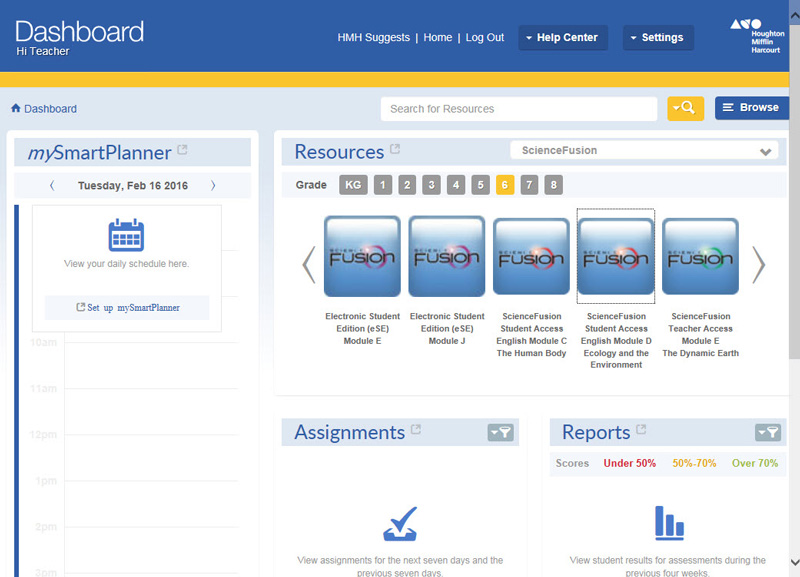The width and height of the screenshot is (800, 577).
Task: Click the calendar icon in planner
Action: coord(126,235)
